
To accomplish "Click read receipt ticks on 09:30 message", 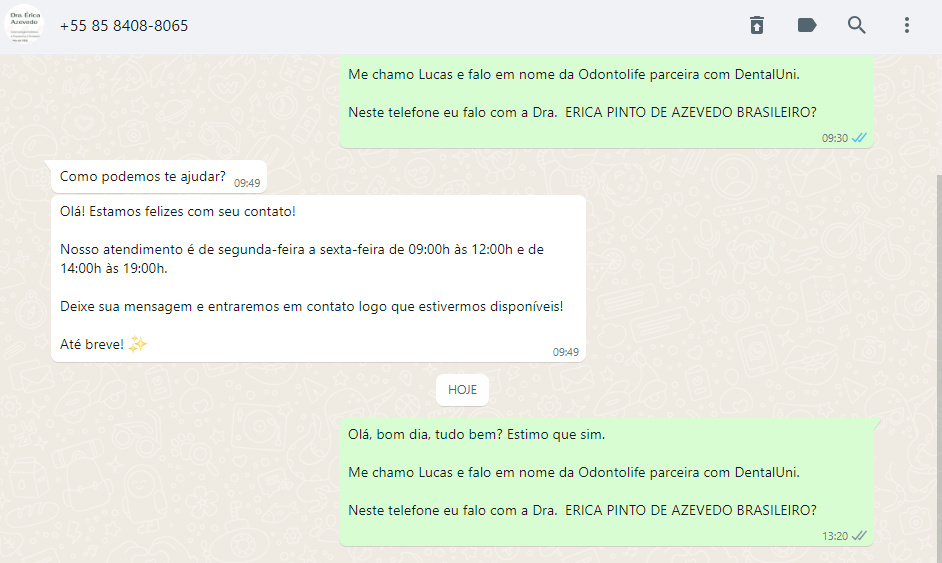I will [859, 138].
